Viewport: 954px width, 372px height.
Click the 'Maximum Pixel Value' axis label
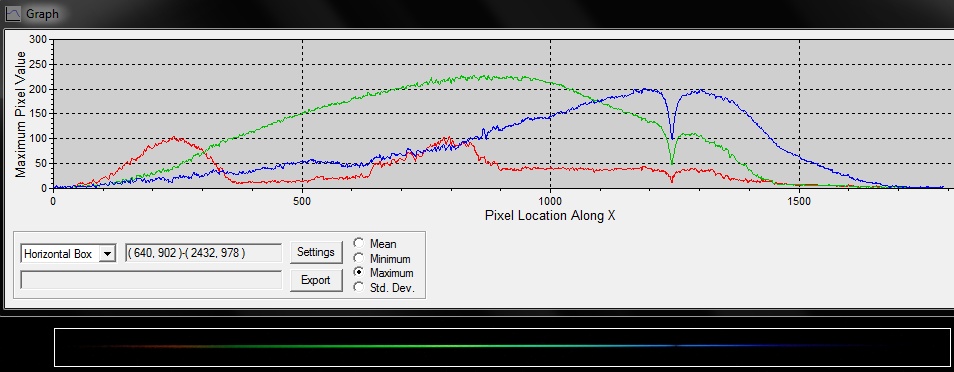point(21,114)
